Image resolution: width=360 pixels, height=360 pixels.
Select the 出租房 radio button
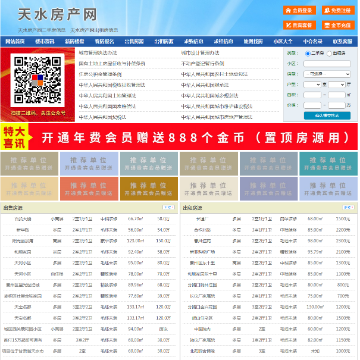pos(329,53)
